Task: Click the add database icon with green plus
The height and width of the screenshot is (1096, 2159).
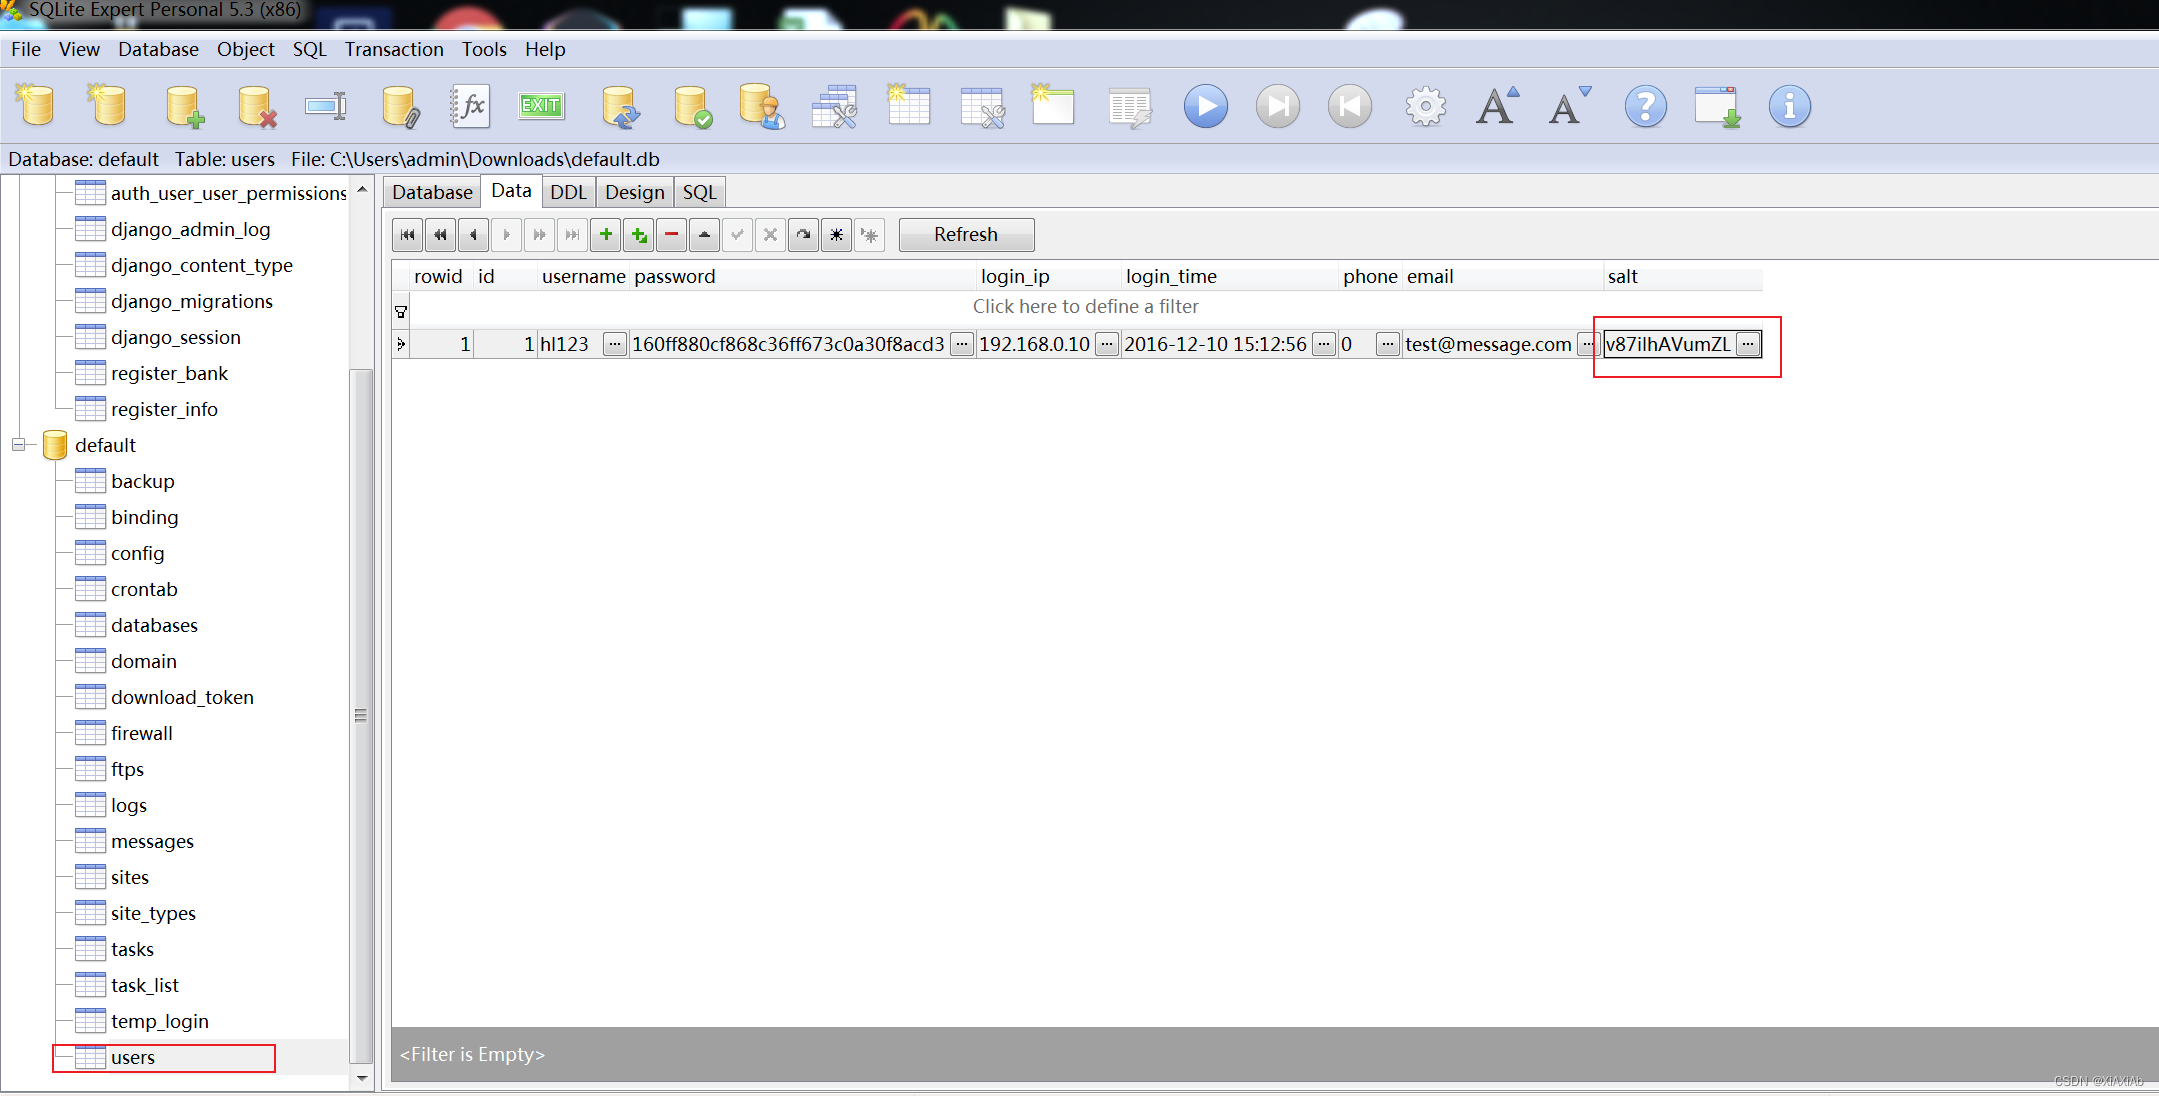Action: (x=185, y=106)
